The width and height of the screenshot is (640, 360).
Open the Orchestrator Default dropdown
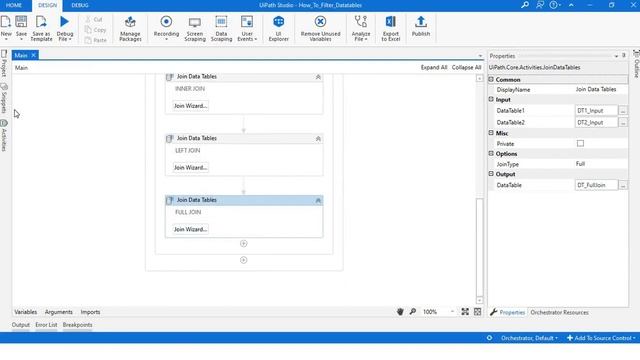[529, 338]
